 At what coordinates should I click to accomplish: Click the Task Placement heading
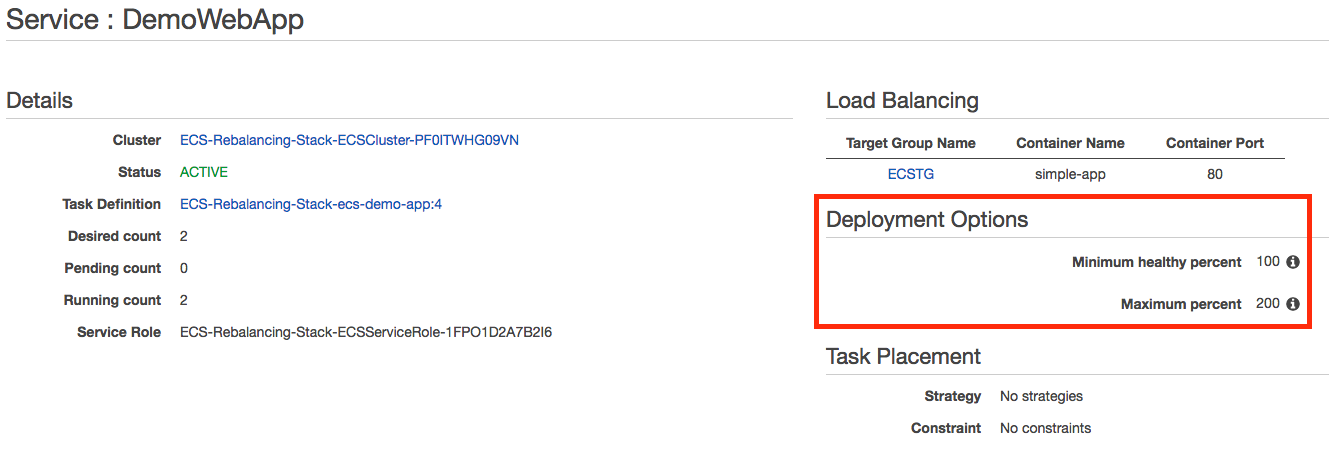click(903, 356)
